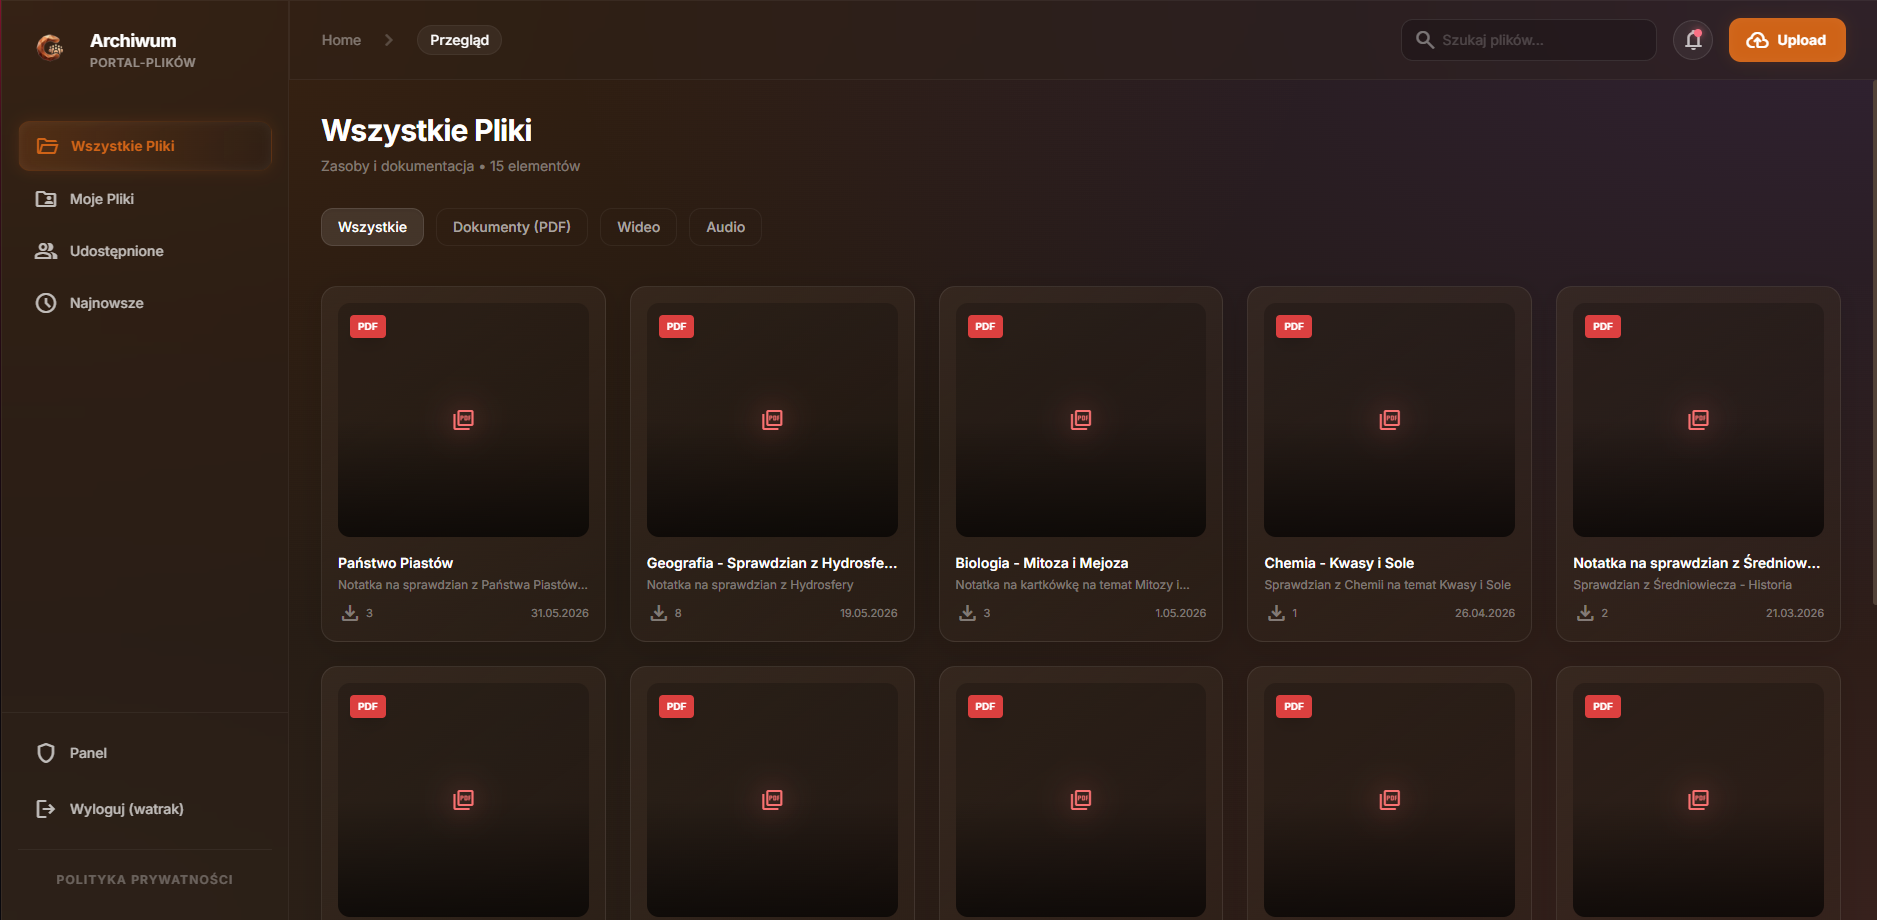Click PDF badge on Państwo Piastów card

[x=368, y=327]
